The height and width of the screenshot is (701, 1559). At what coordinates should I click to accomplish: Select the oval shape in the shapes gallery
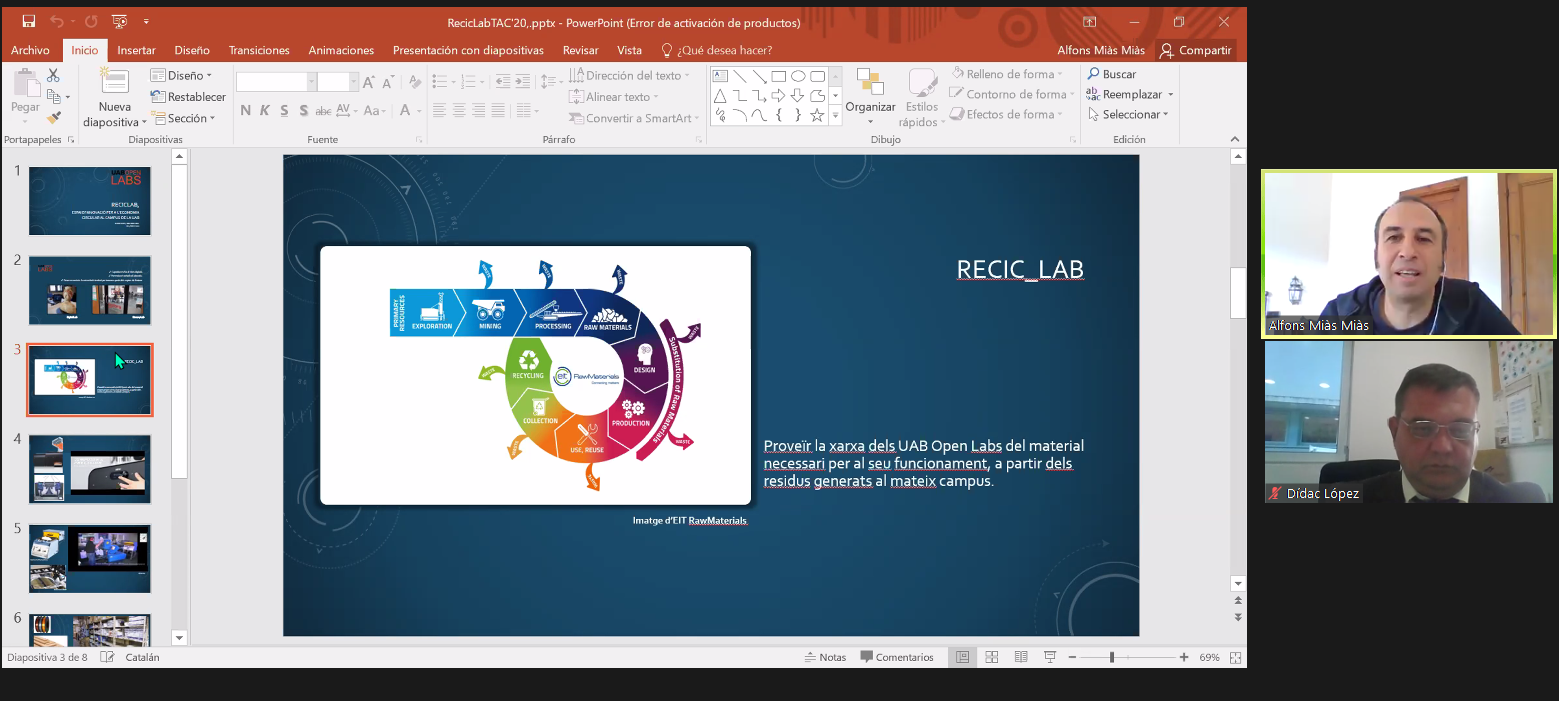point(798,76)
